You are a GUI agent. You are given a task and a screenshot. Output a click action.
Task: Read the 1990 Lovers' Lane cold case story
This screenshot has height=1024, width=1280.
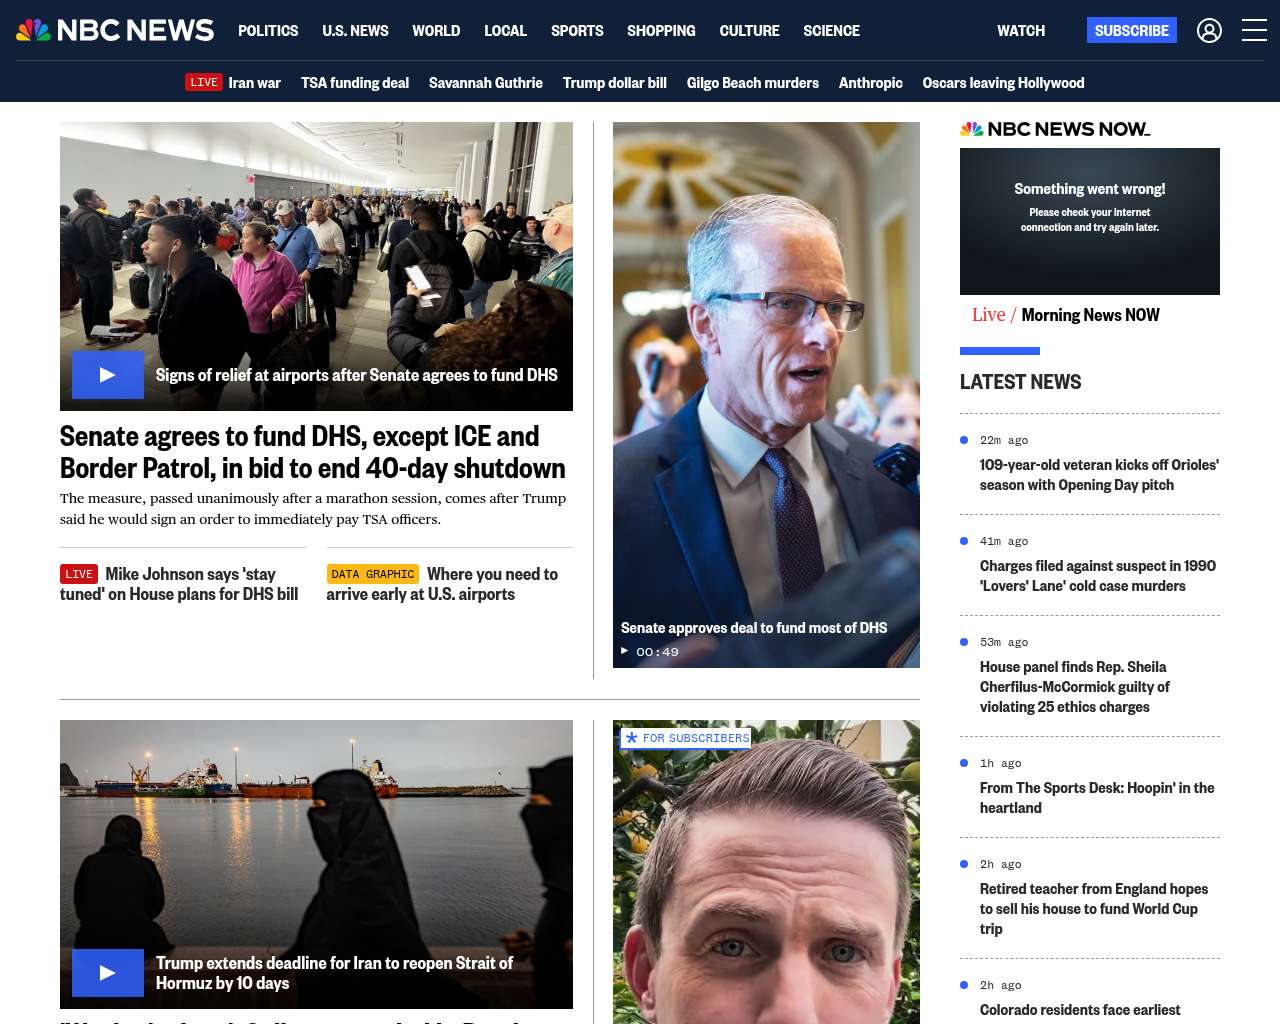tap(1098, 576)
